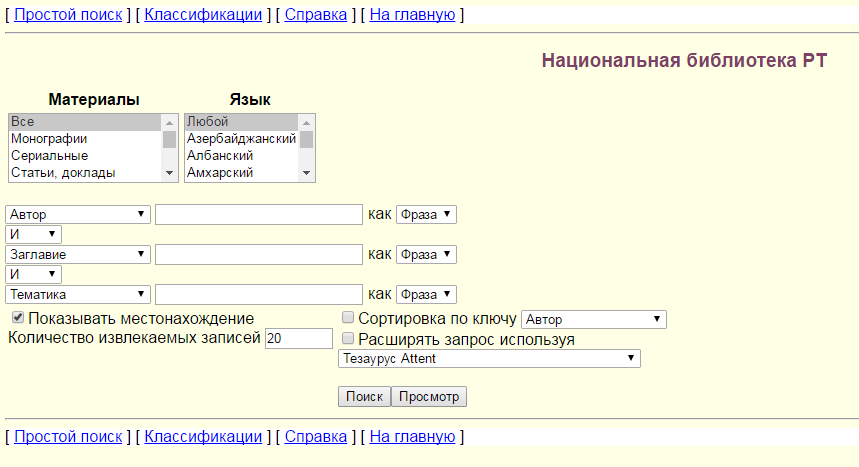This screenshot has height=467, width=859.
Task: Focus the Заглавие search text field
Action: click(x=259, y=254)
